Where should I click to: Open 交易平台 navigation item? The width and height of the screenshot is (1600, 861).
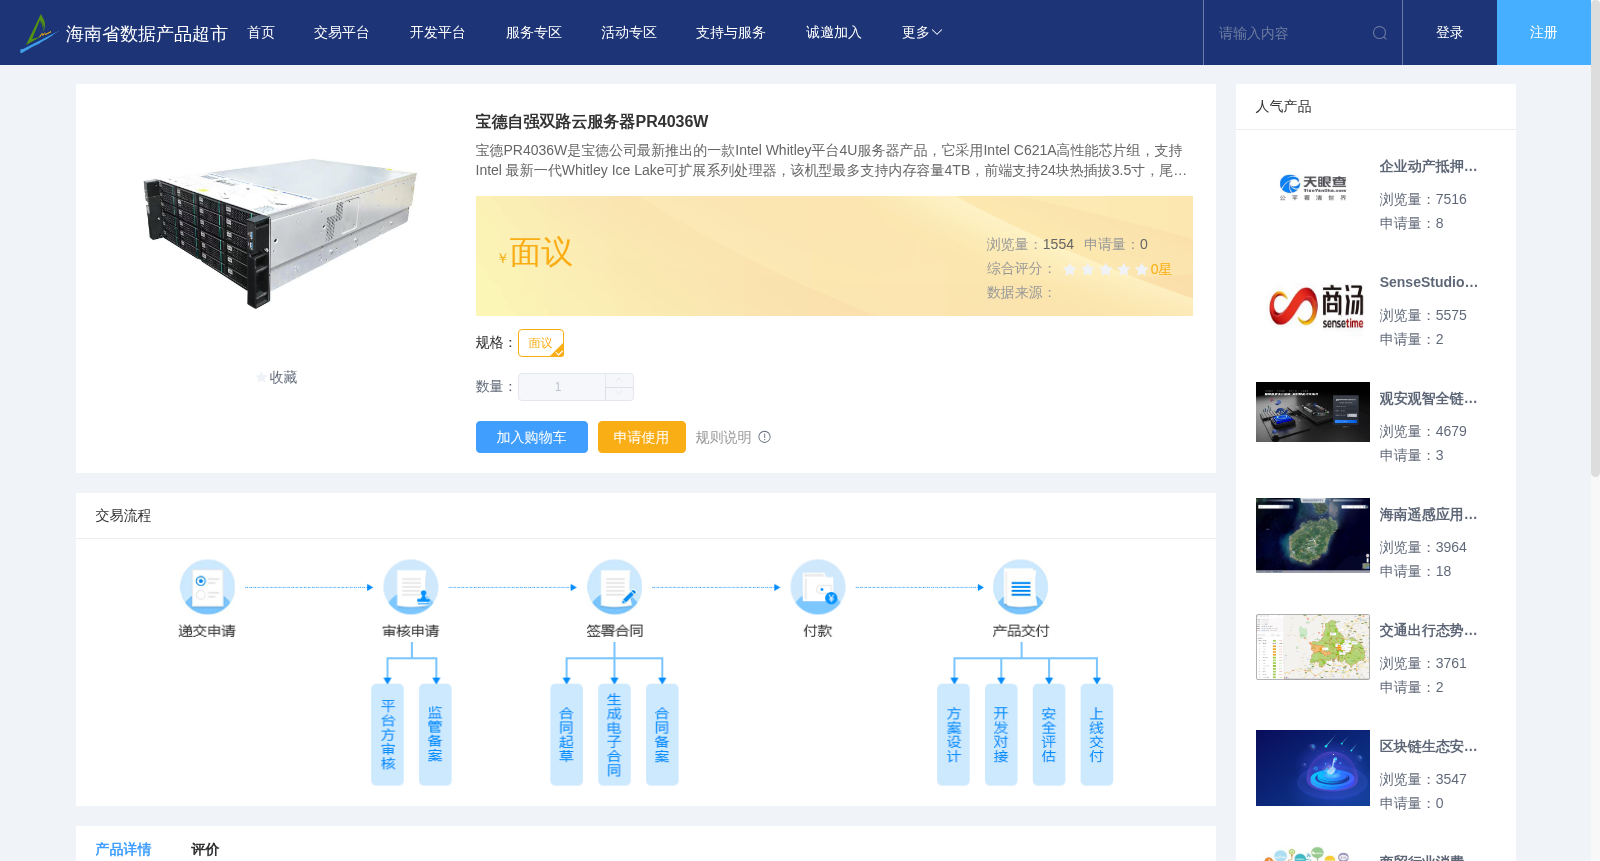coord(342,33)
